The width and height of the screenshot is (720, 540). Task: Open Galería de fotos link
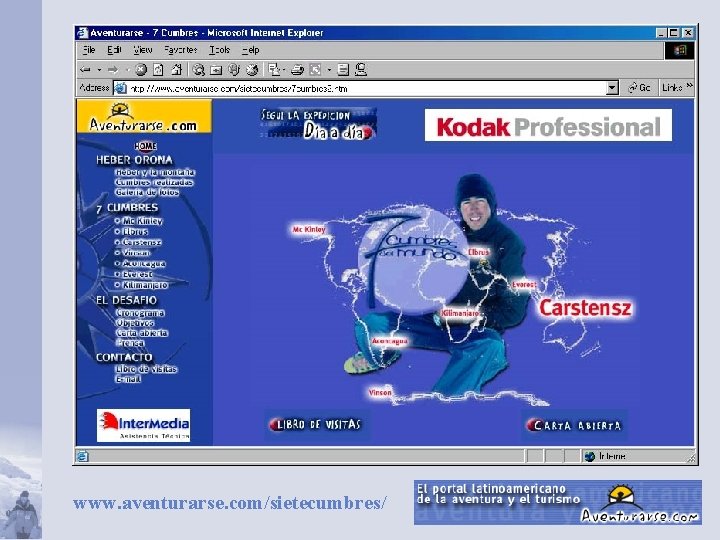tap(147, 192)
